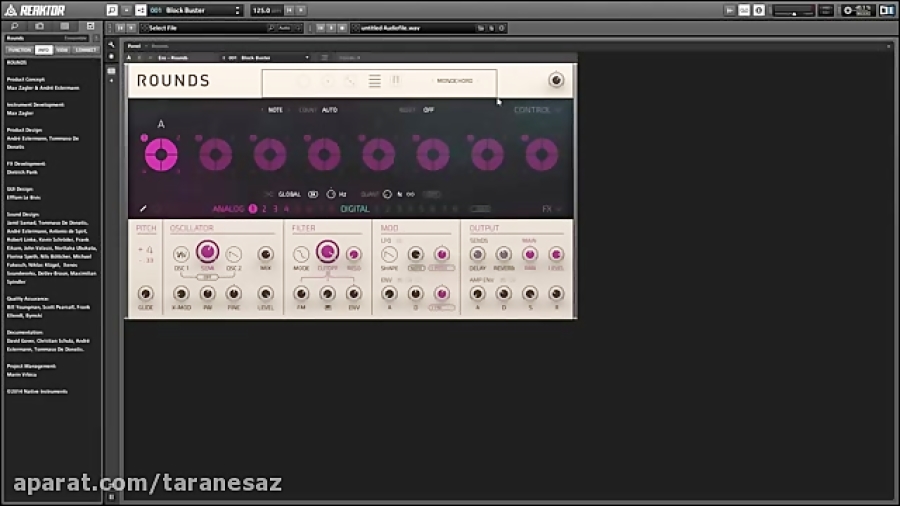Click the GLIDE knob in PITCH section
900x506 pixels.
point(145,294)
